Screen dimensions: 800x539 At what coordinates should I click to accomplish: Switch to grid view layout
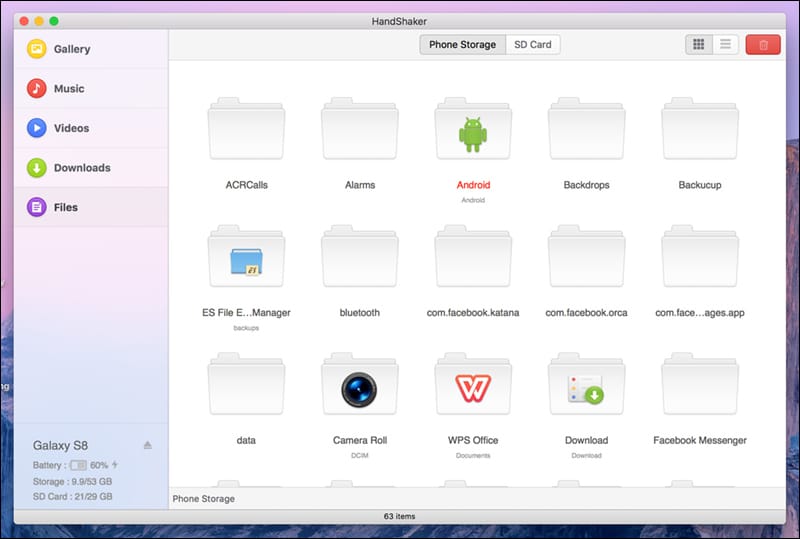698,45
